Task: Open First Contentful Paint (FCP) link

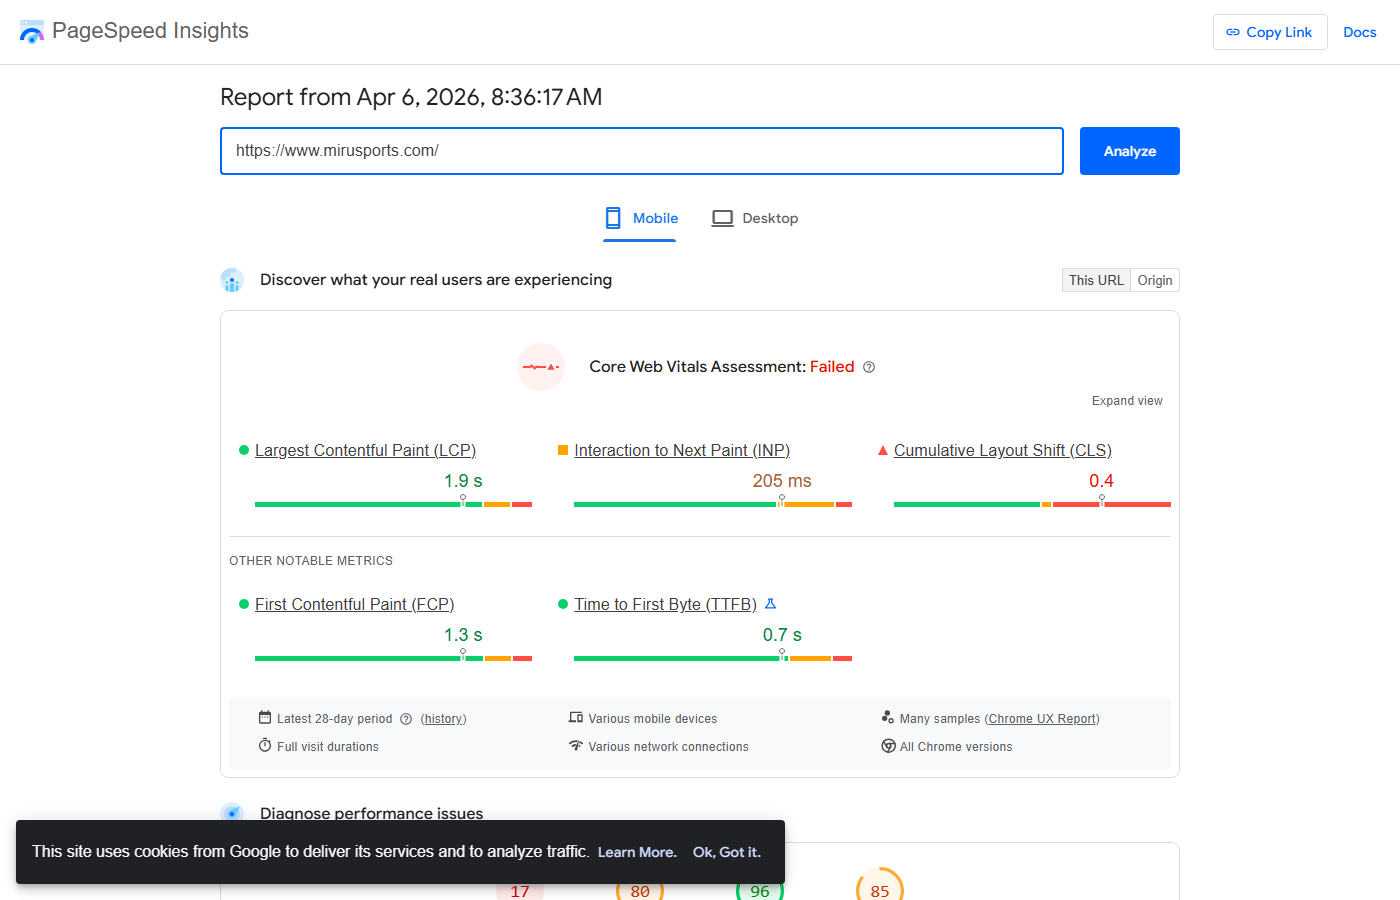Action: click(354, 604)
